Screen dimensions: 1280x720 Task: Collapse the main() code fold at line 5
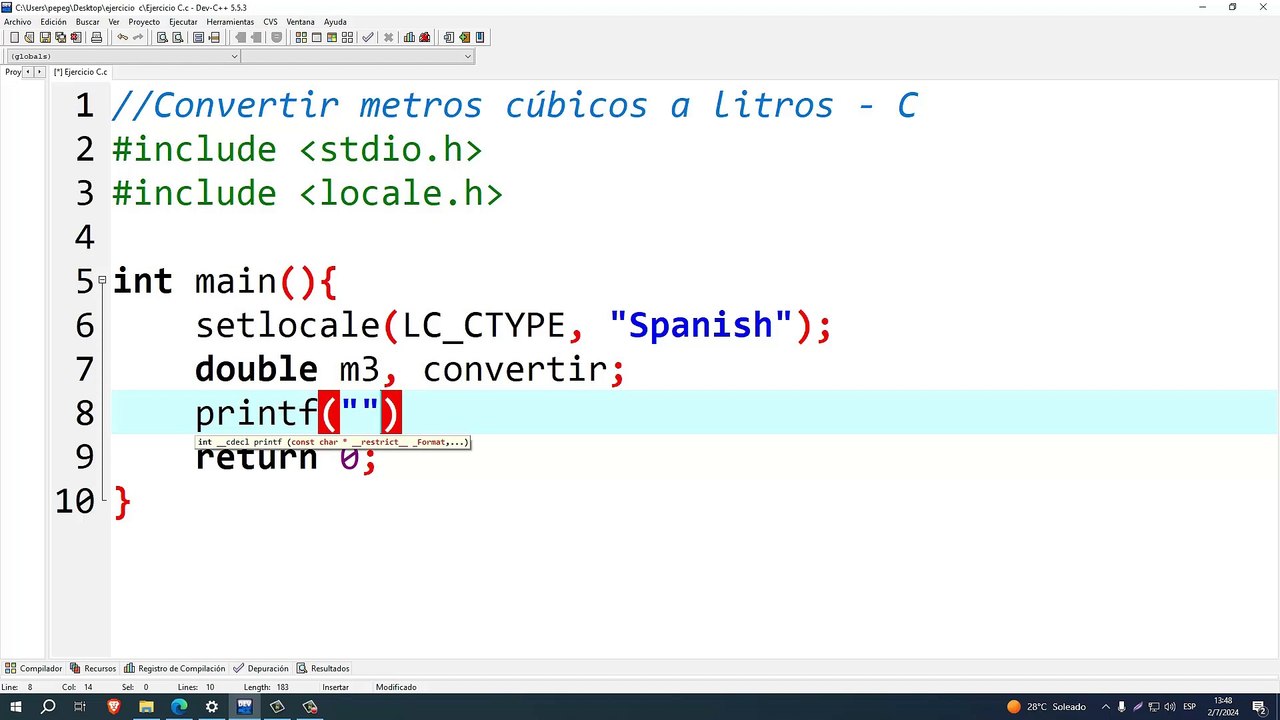click(102, 280)
